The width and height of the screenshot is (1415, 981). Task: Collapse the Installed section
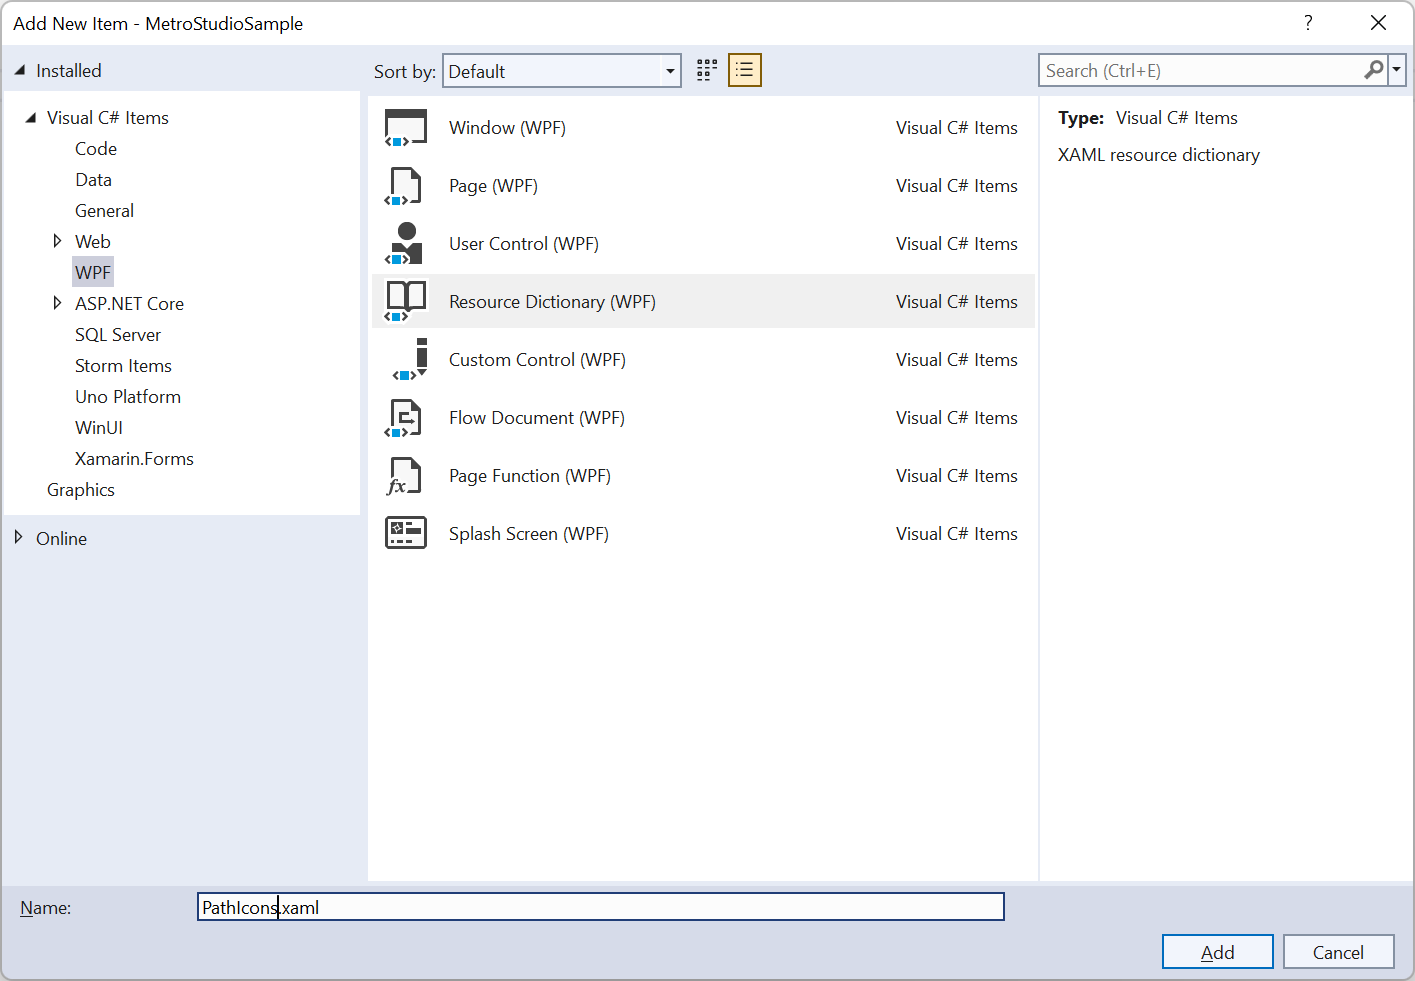pyautogui.click(x=20, y=70)
